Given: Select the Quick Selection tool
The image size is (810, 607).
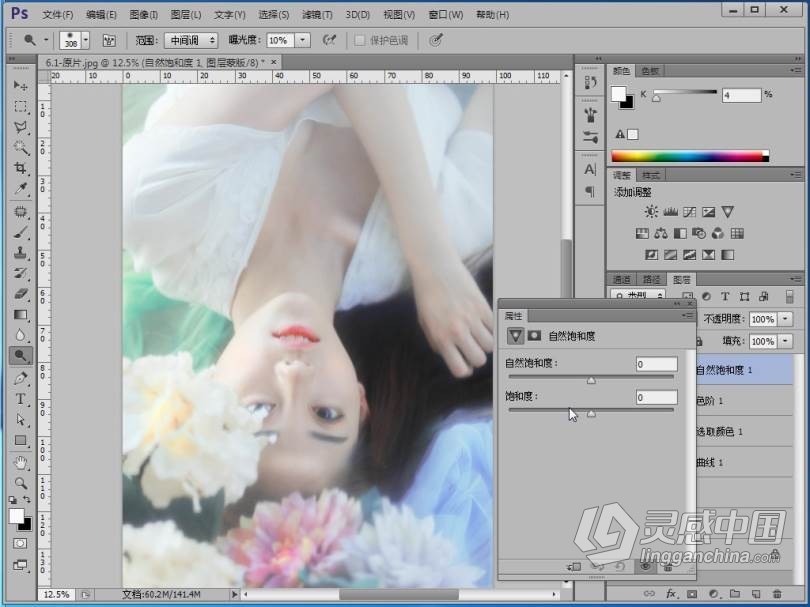Looking at the screenshot, I should 20,148.
